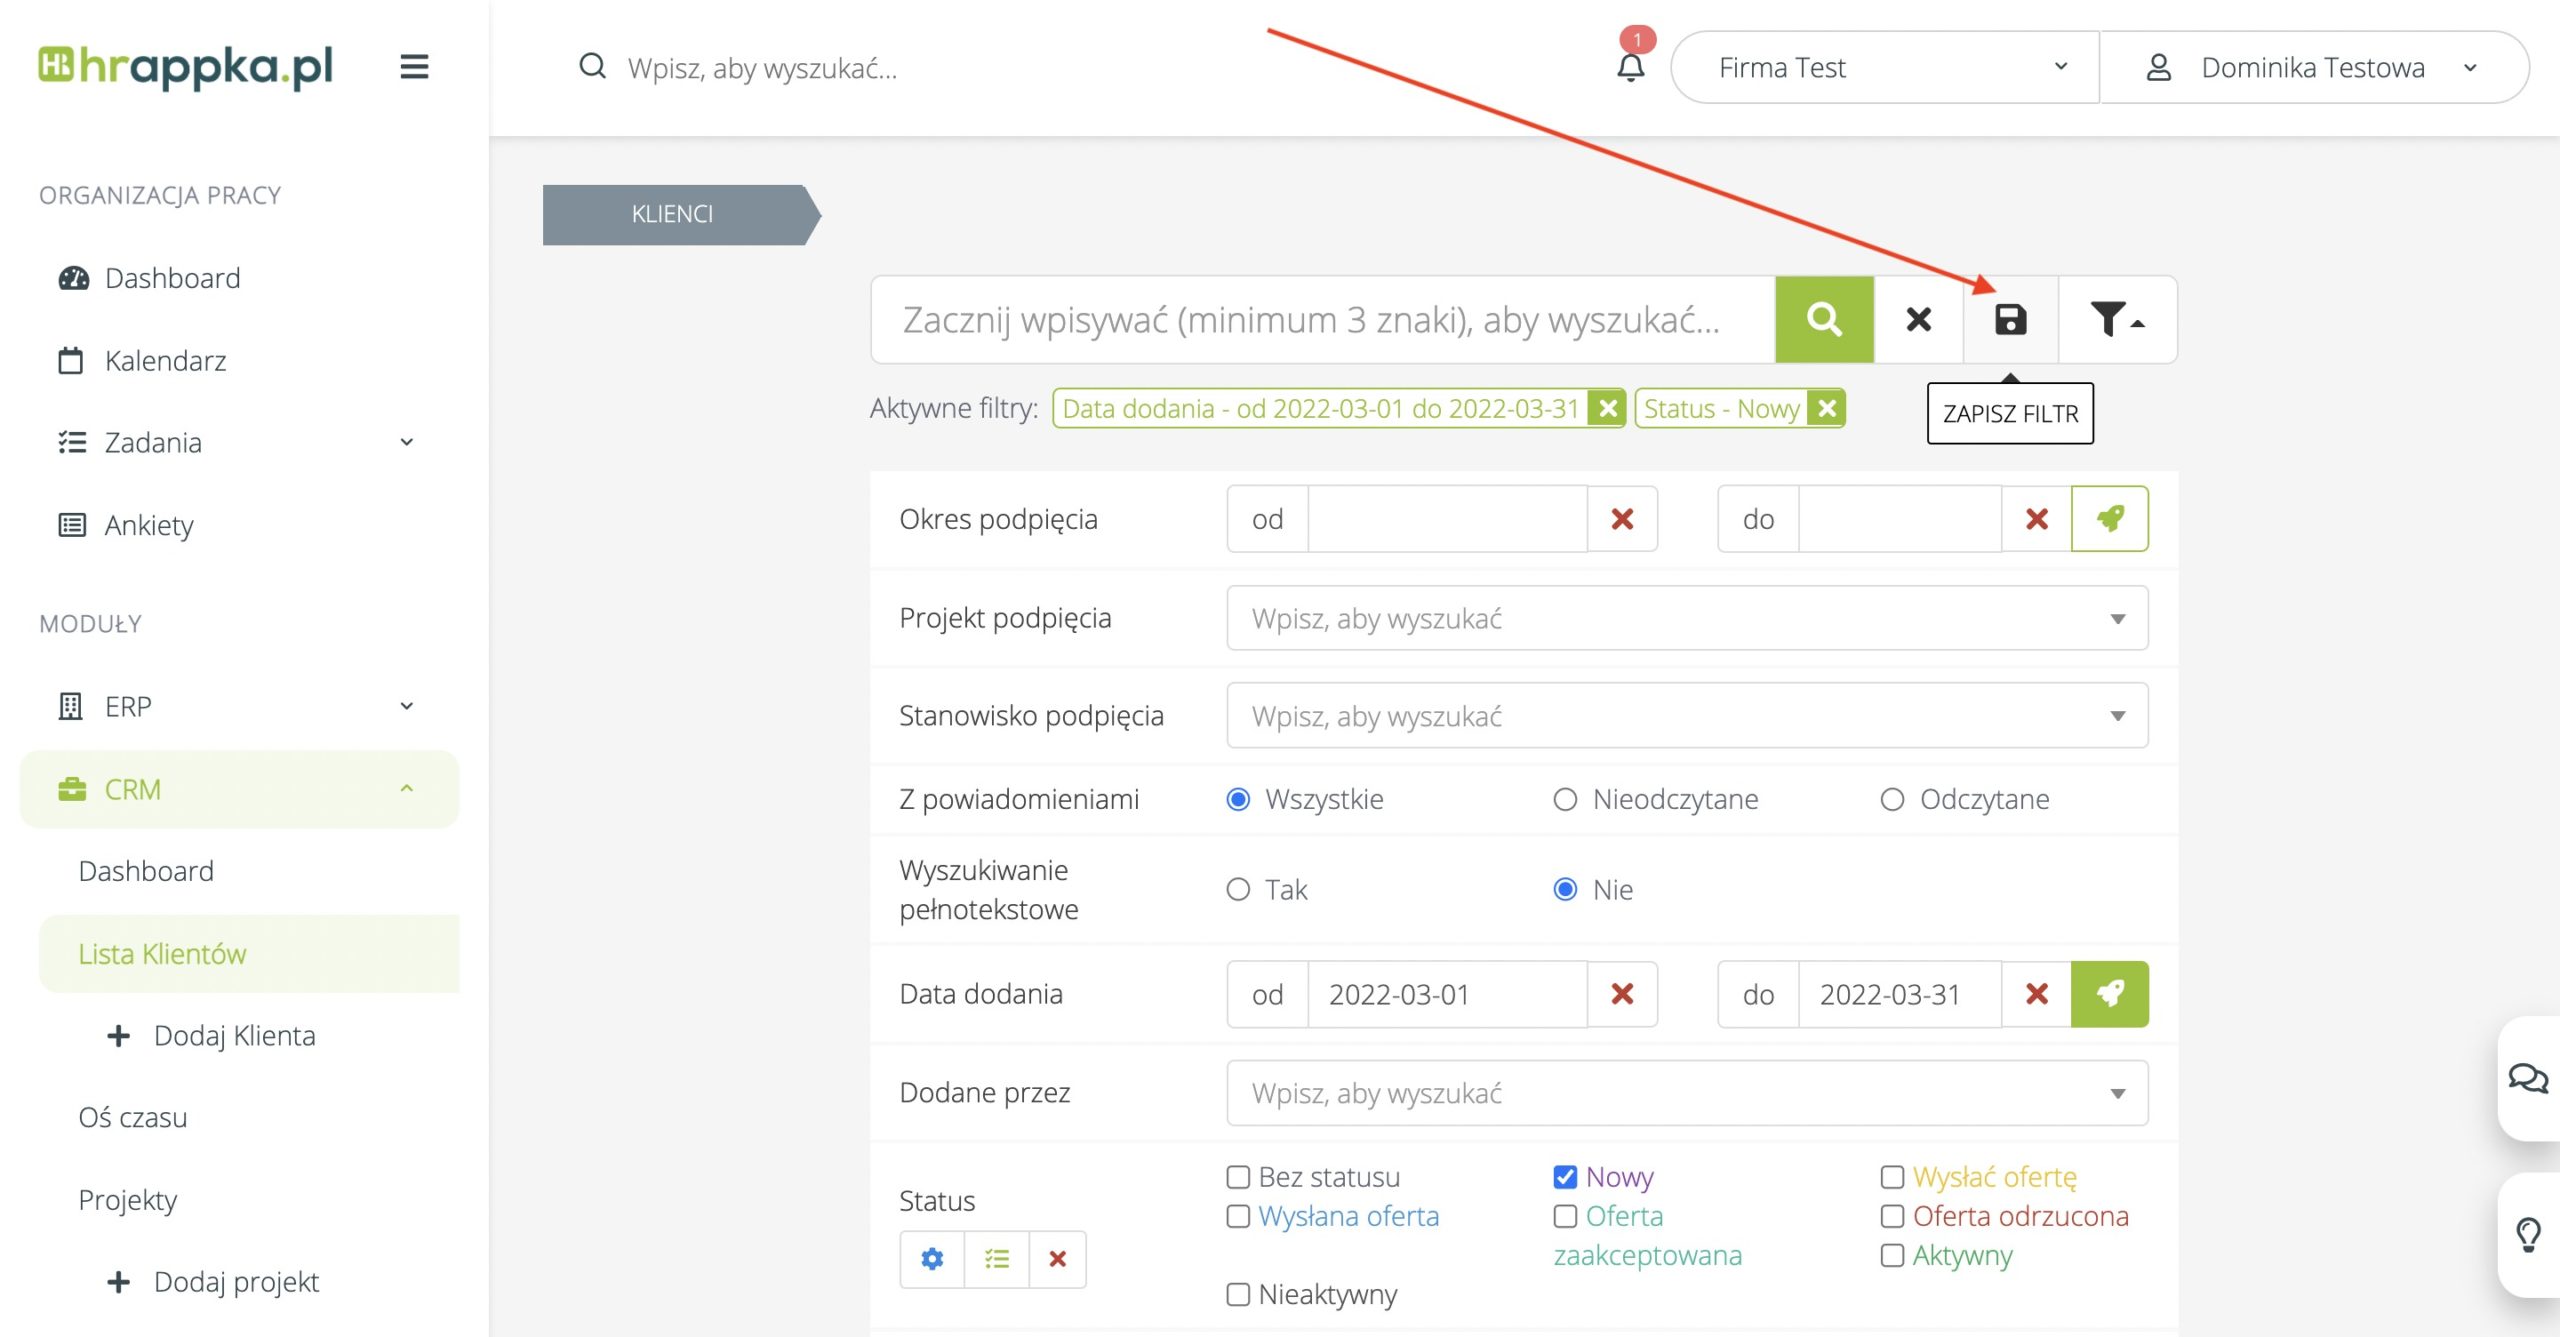The image size is (2560, 1337).
Task: Click the Okres podpięcia od date field
Action: pos(1446,519)
